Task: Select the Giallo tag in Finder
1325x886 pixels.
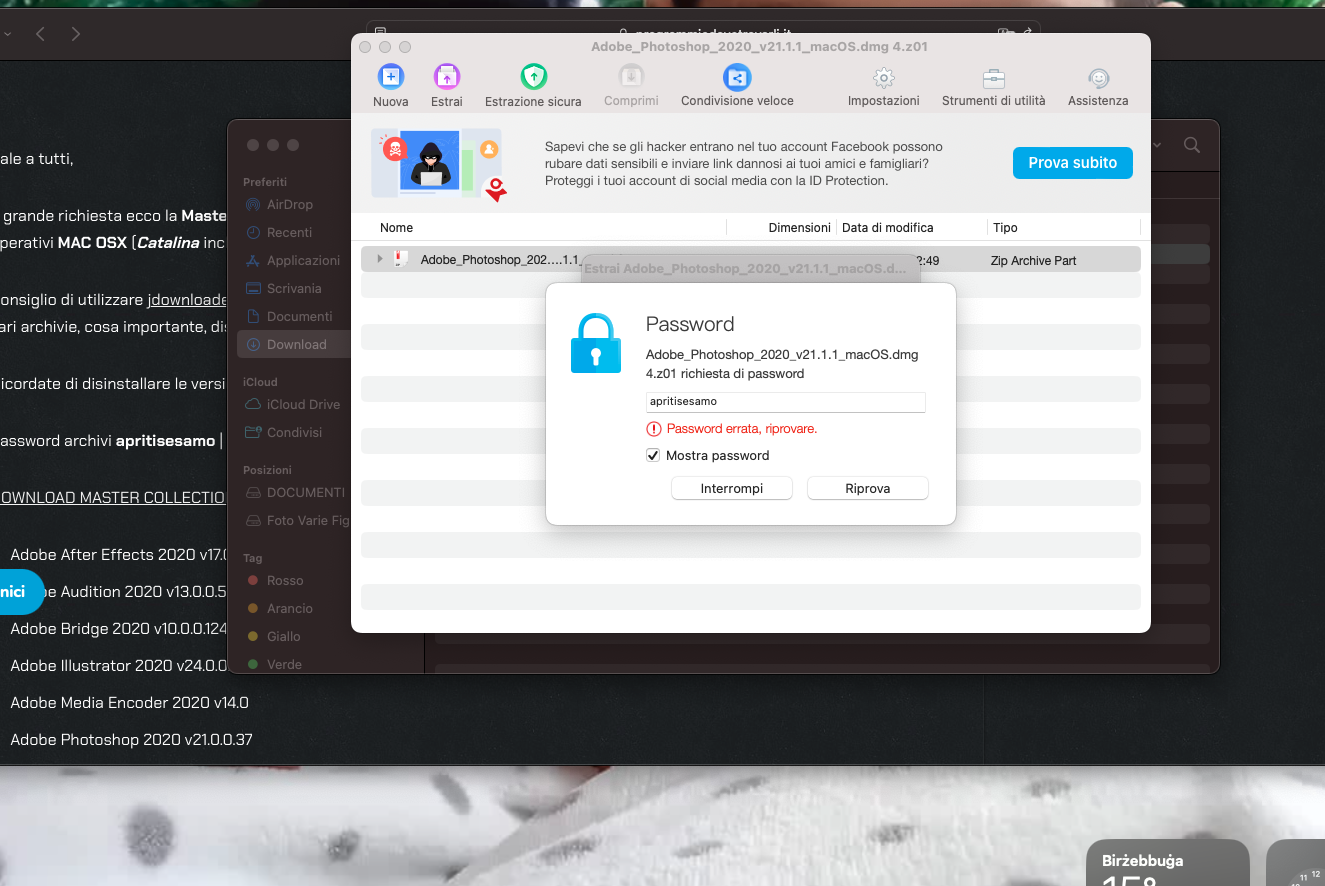Action: (x=274, y=636)
